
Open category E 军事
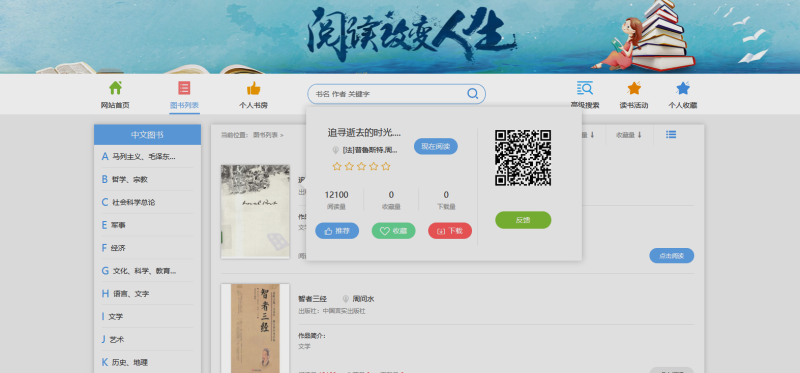(x=147, y=225)
